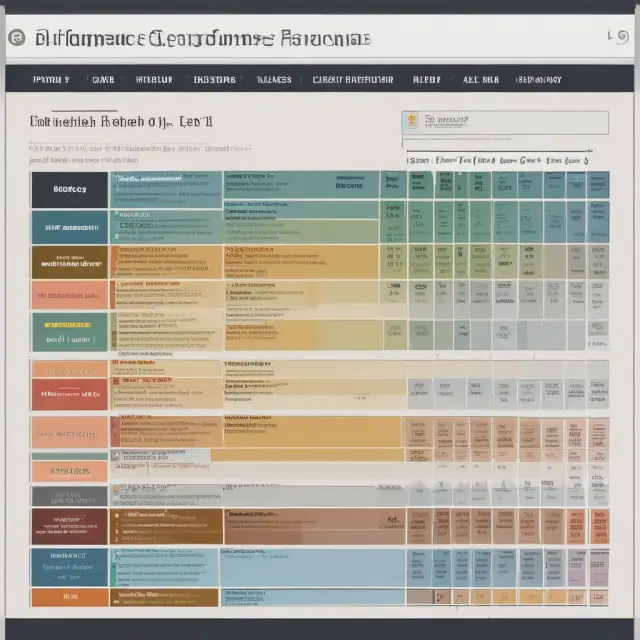Select the gray row label cell
The image size is (640, 640).
point(70,496)
